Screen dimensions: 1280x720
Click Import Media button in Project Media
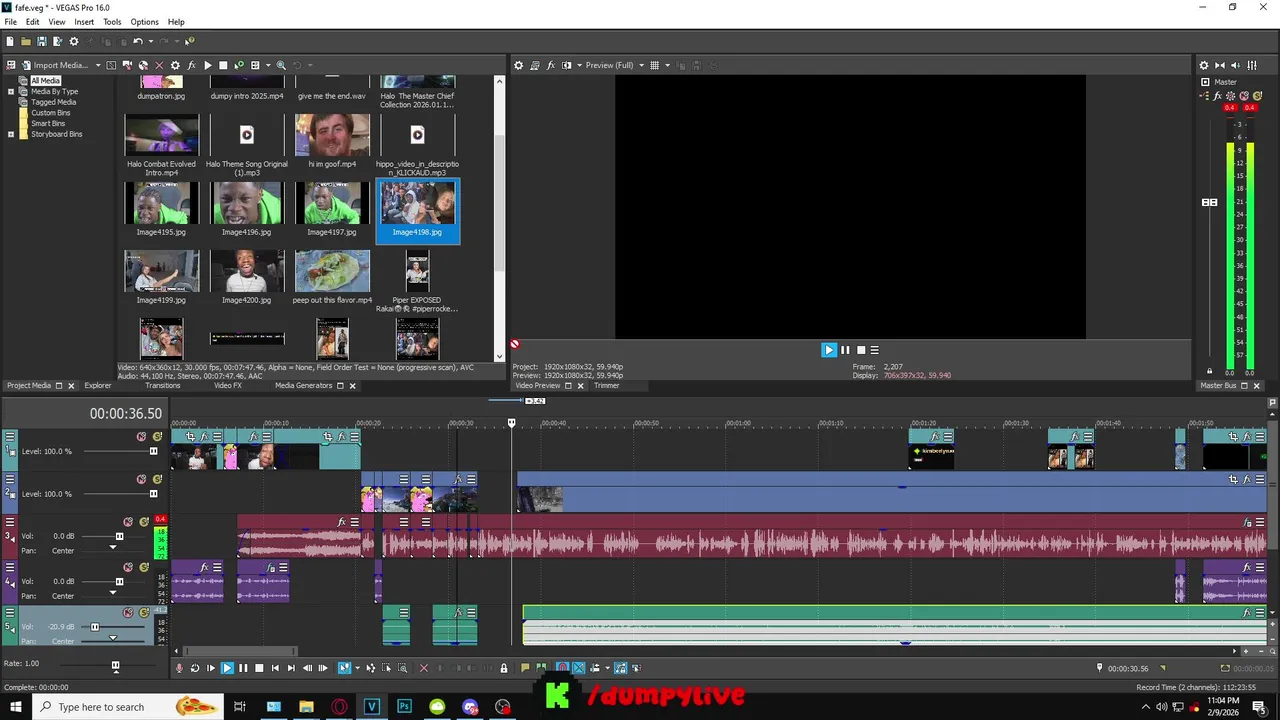click(55, 65)
